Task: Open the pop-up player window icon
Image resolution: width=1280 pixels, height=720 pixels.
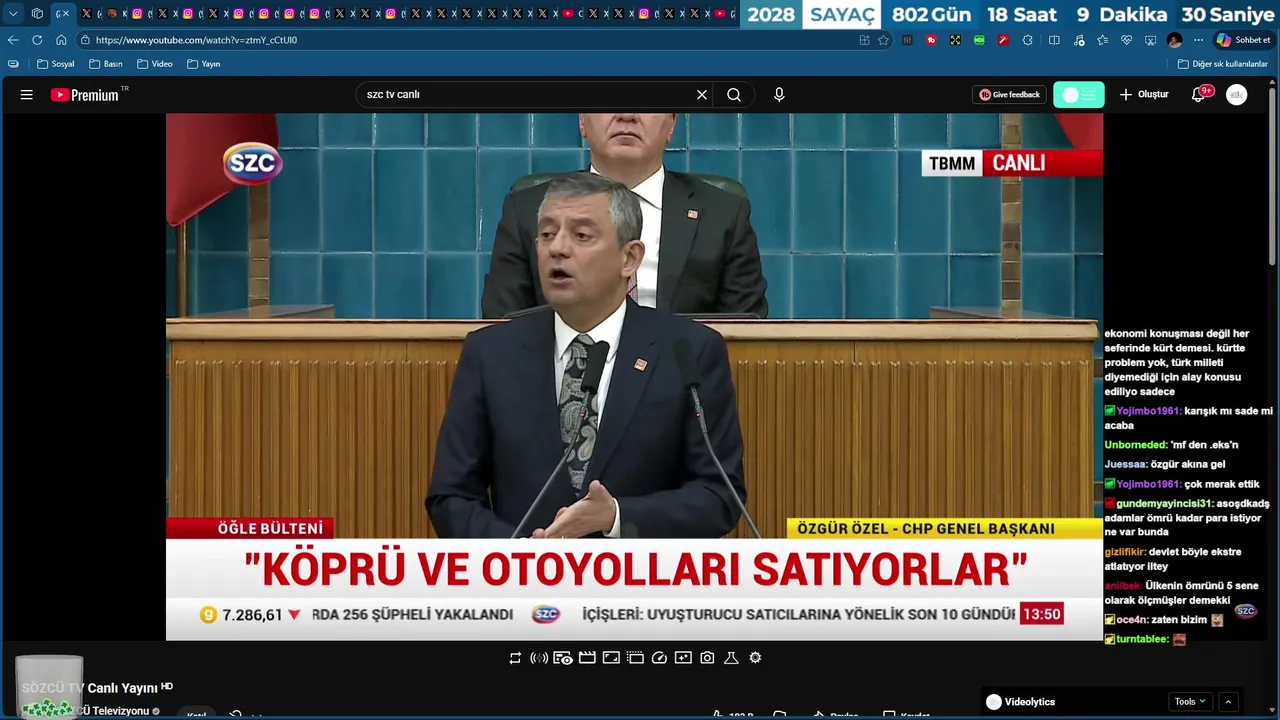Action: click(x=635, y=658)
